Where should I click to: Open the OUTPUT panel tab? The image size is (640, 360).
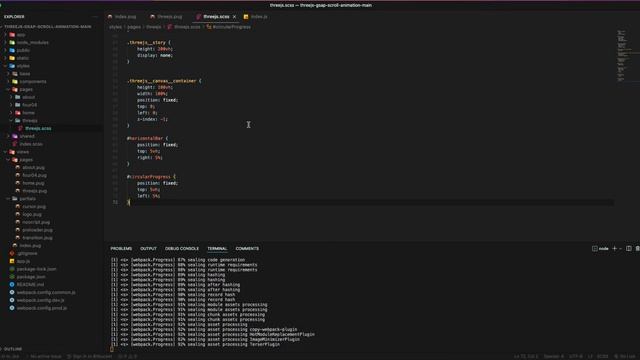pos(148,249)
